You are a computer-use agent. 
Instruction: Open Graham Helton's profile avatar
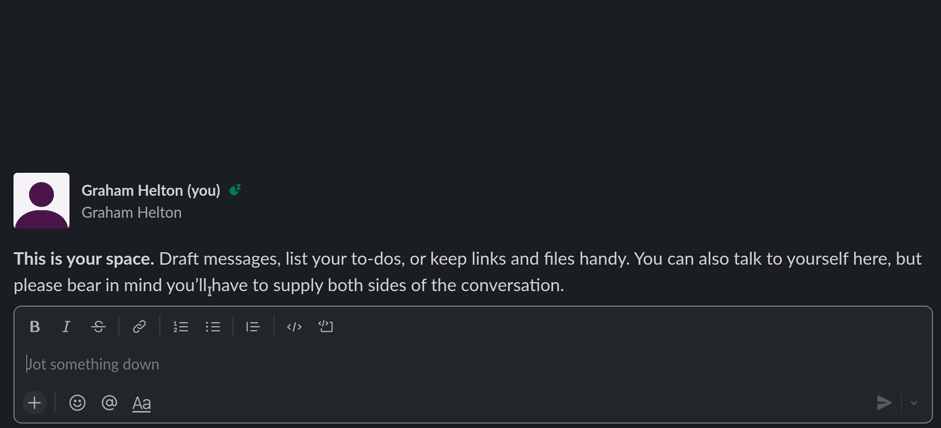click(41, 200)
